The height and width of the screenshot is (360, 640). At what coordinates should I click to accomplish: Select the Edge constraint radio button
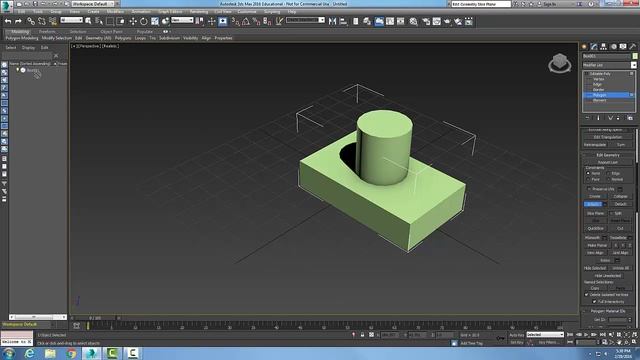(609, 173)
